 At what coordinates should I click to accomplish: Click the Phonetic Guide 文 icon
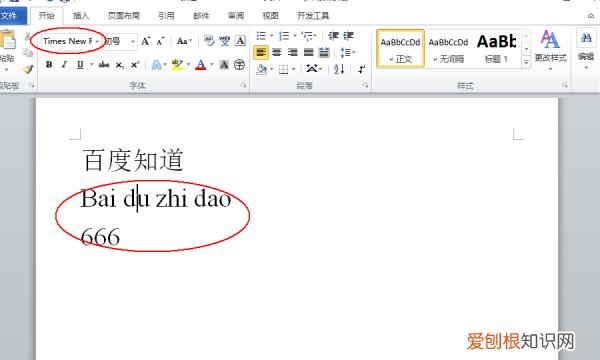tap(225, 41)
